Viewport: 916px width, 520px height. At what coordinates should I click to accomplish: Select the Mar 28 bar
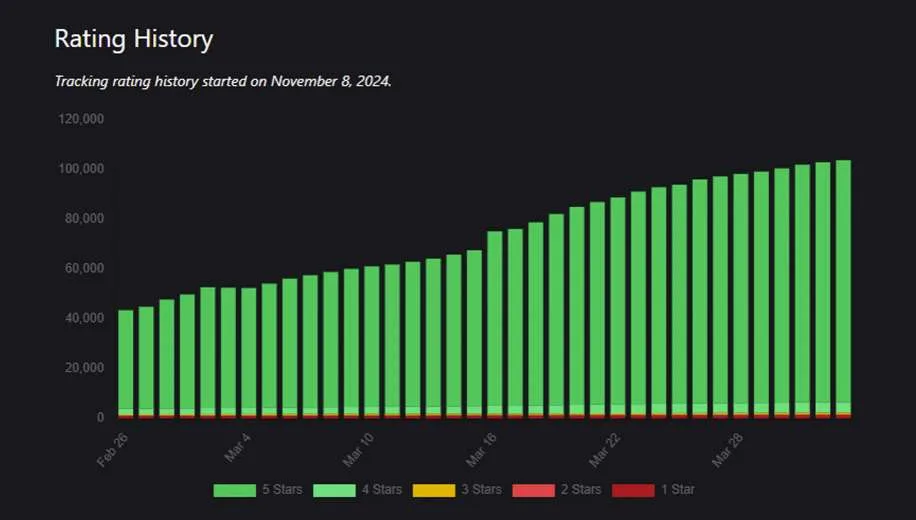click(741, 296)
